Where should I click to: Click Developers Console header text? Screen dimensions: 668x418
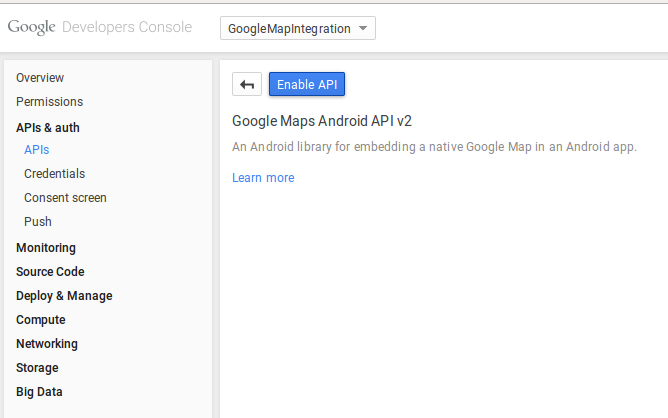click(127, 27)
